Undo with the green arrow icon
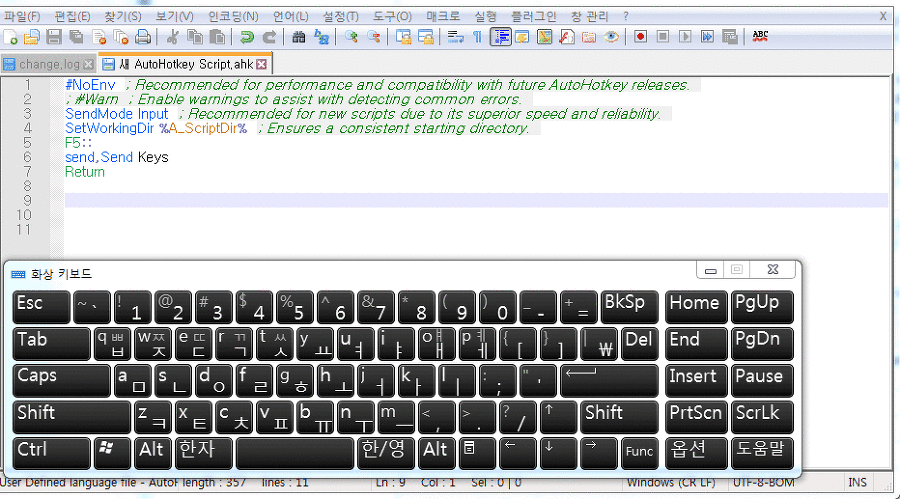 tap(247, 37)
